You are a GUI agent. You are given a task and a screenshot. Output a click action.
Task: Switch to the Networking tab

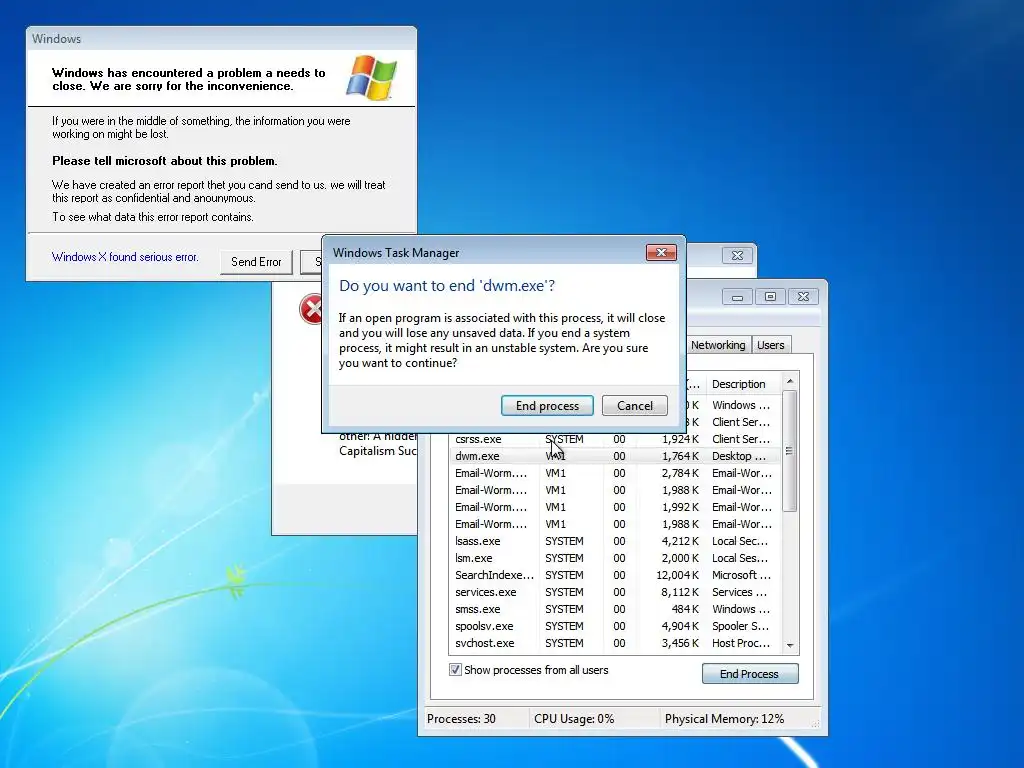[718, 345]
